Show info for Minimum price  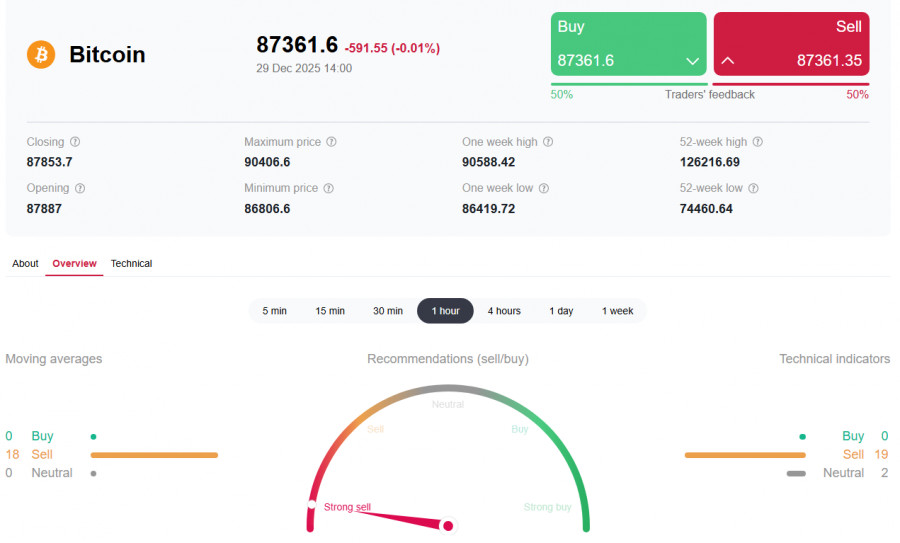pos(328,188)
